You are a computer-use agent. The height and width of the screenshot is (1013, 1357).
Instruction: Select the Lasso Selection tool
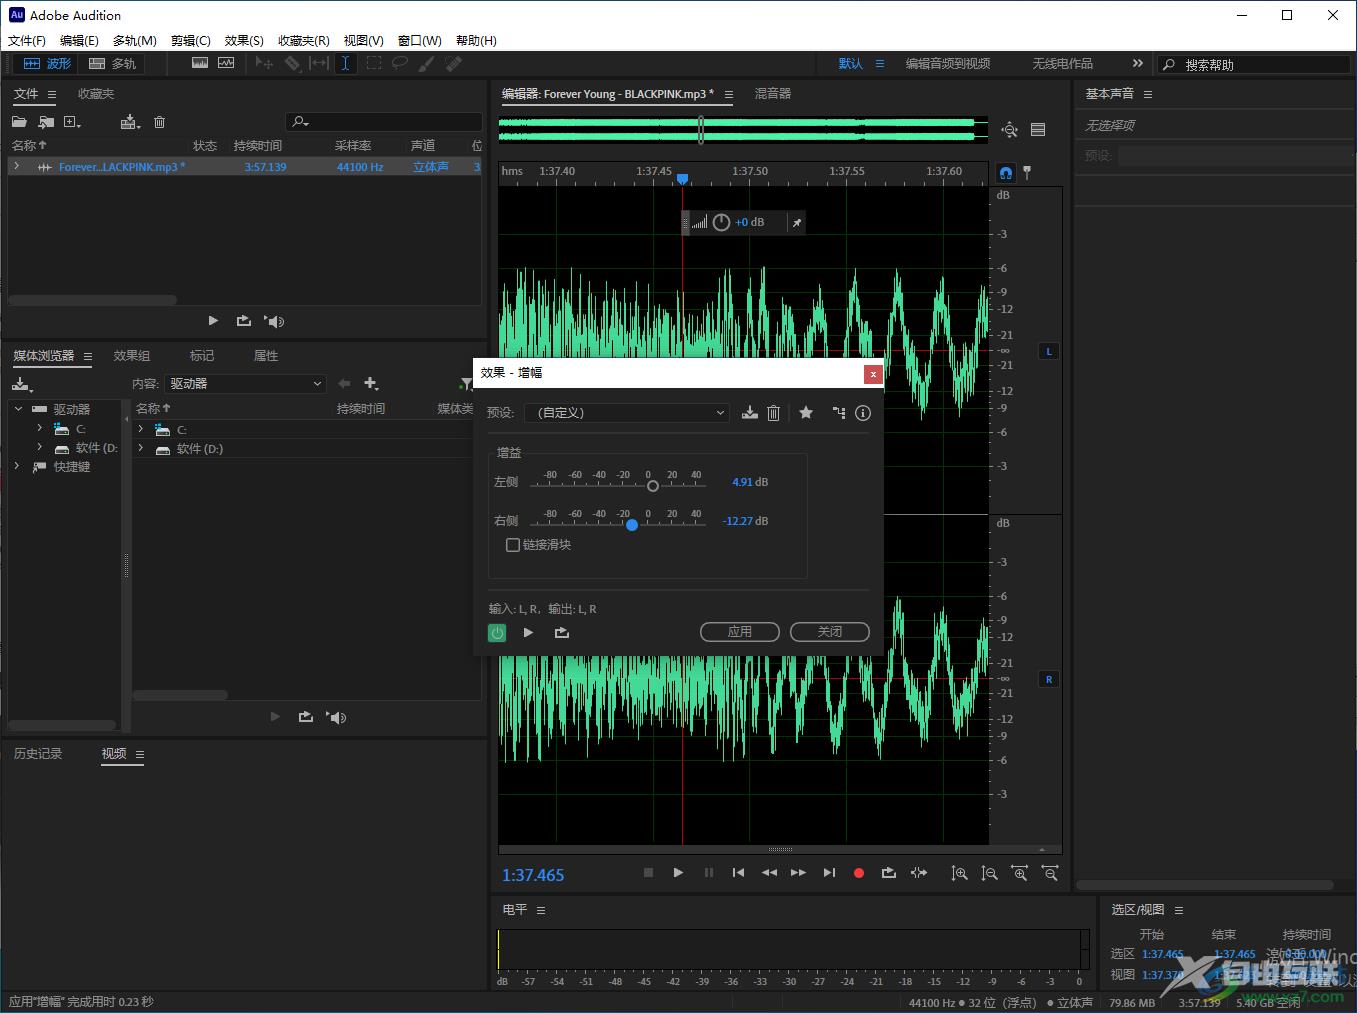400,63
